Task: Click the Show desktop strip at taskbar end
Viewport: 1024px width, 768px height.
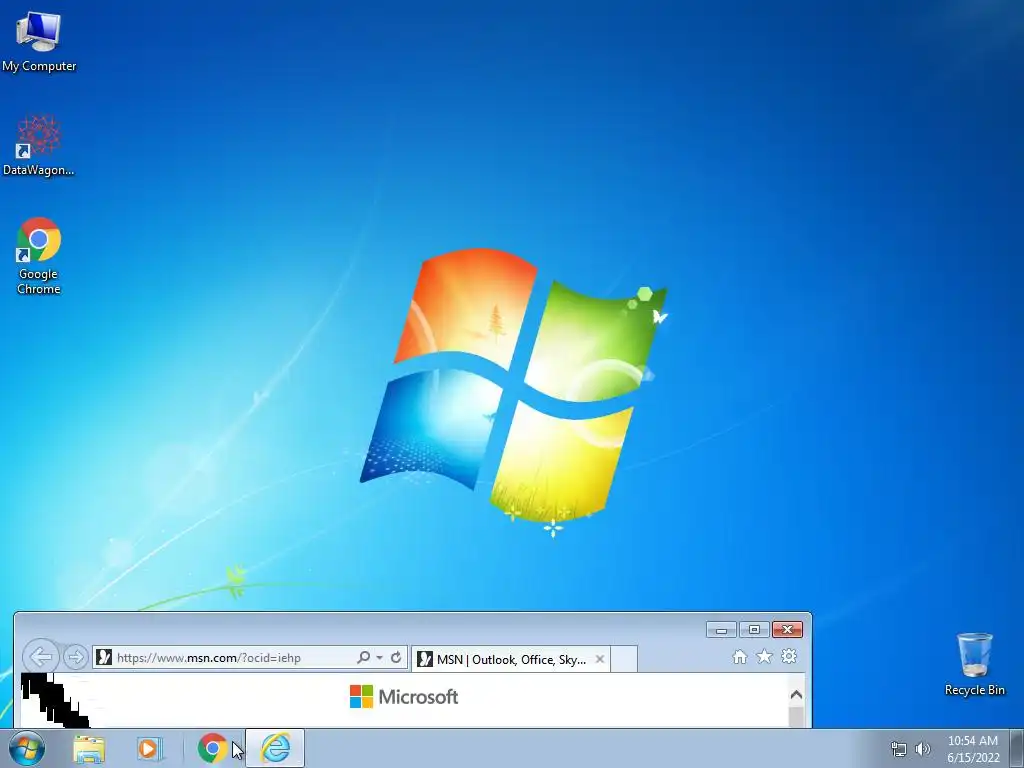Action: click(1017, 748)
